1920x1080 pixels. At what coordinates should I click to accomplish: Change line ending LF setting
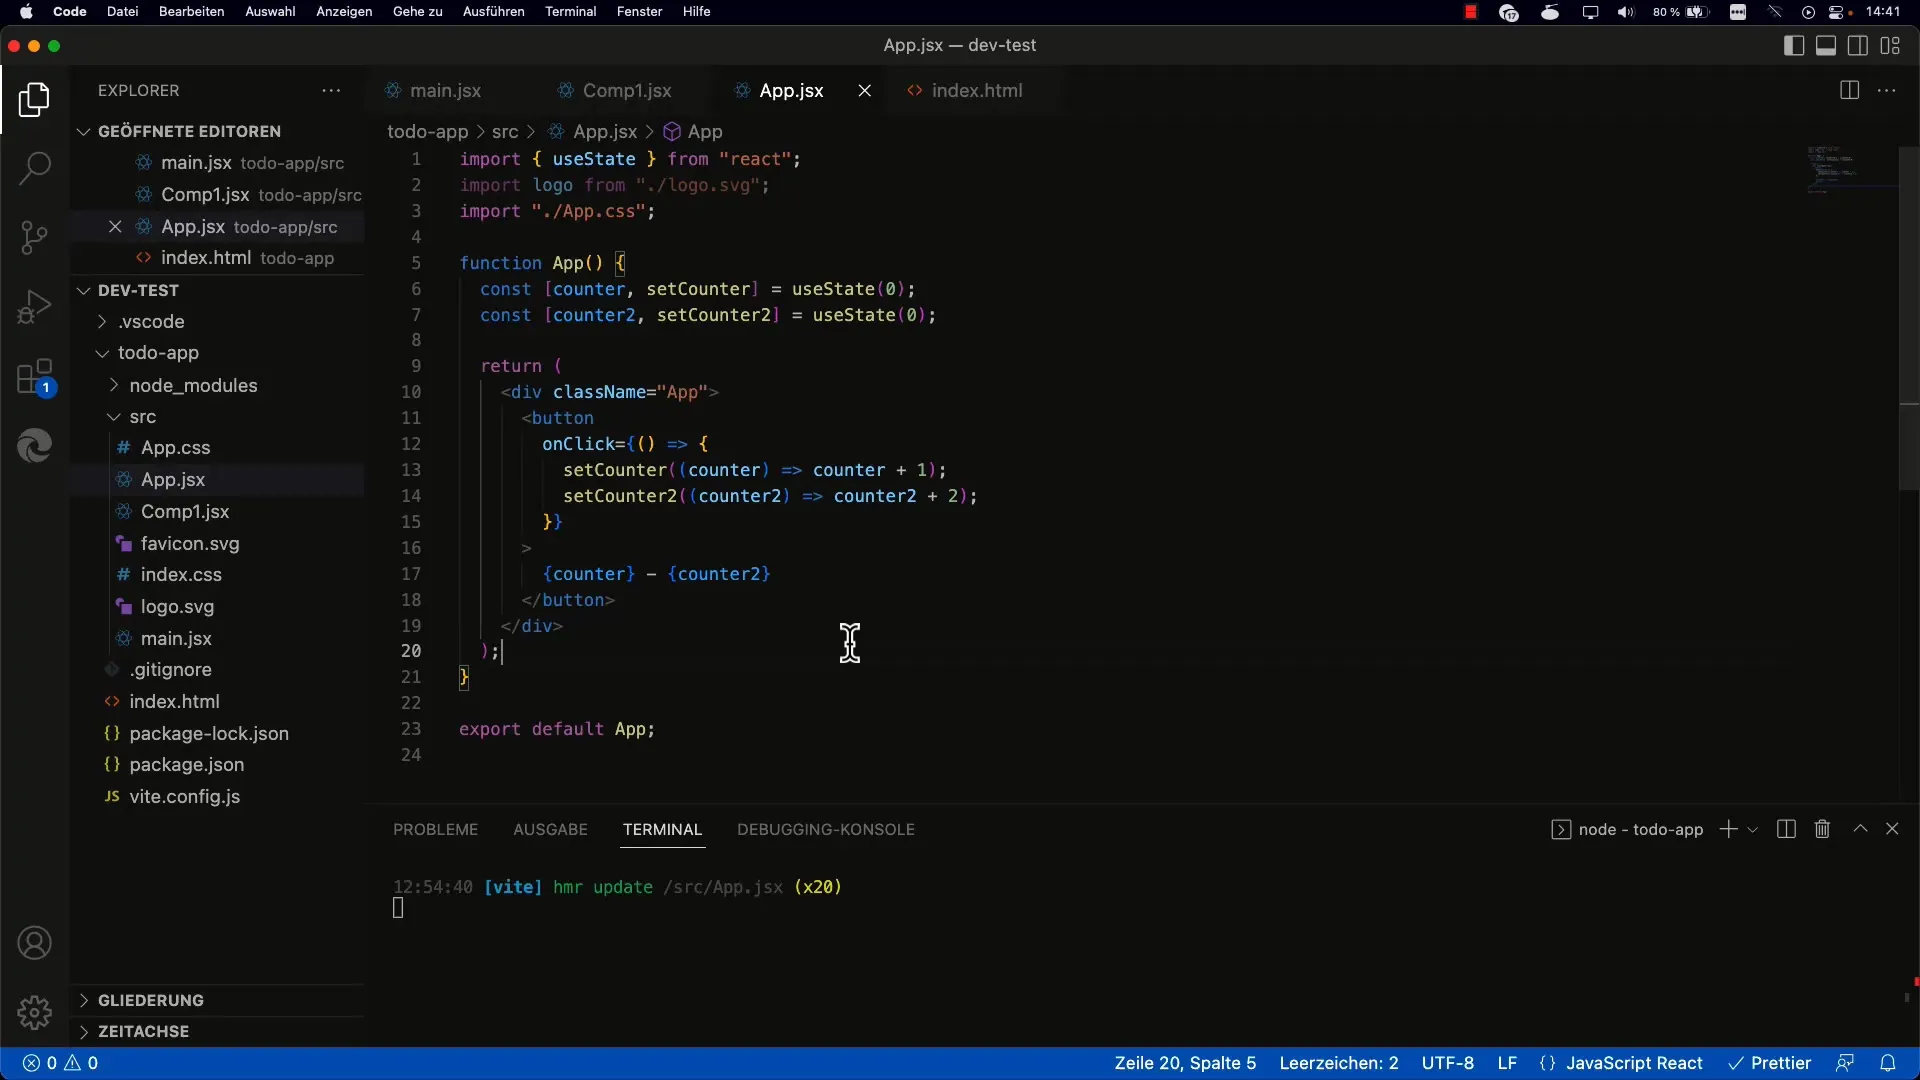coord(1507,1063)
